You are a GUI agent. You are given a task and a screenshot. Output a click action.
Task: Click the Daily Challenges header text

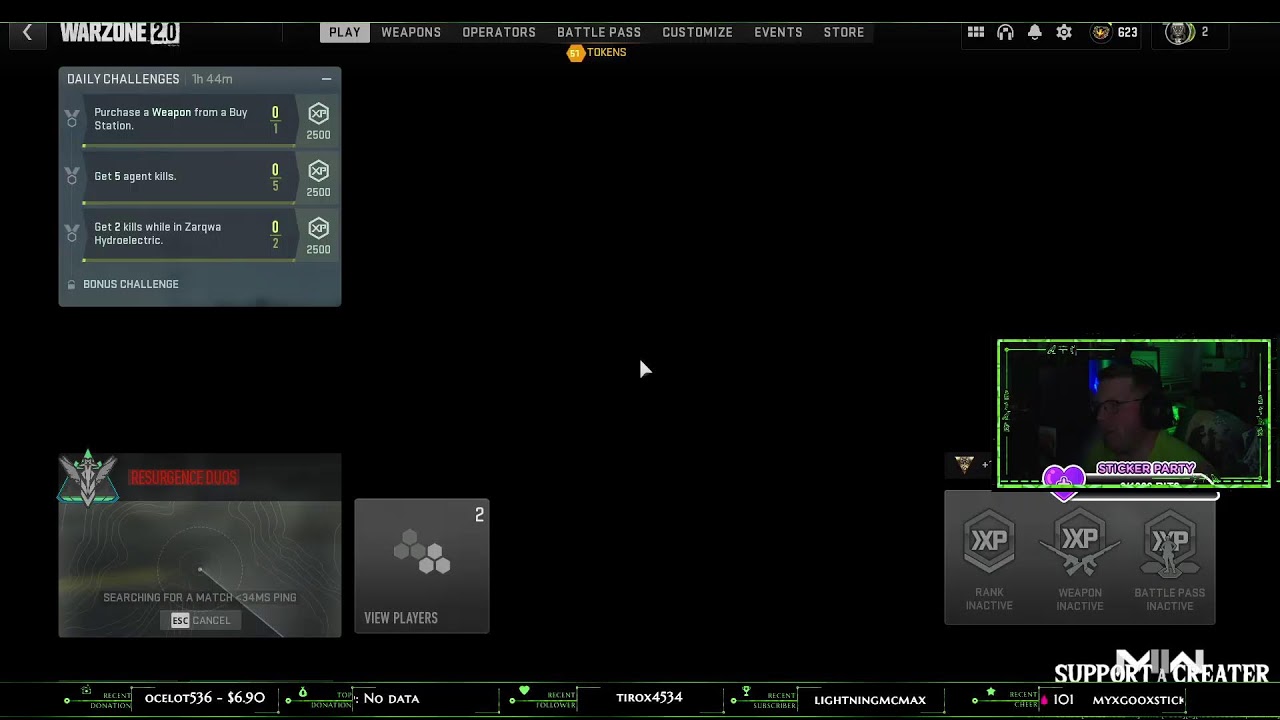tap(123, 79)
